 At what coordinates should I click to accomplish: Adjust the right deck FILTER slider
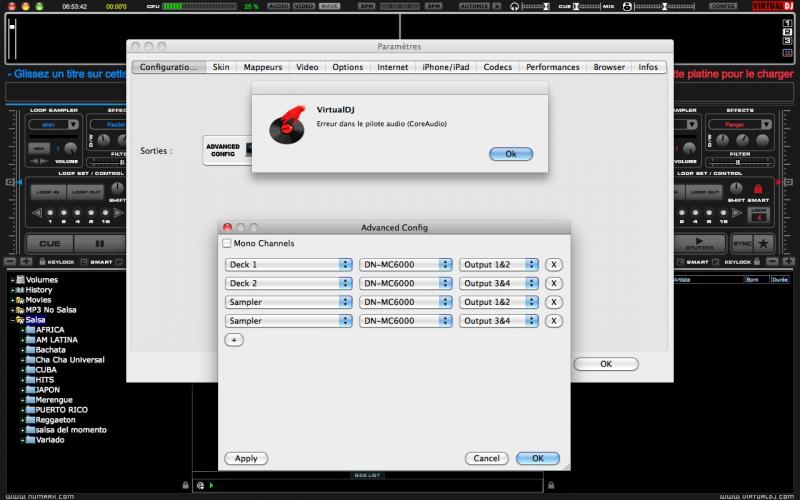tap(740, 162)
